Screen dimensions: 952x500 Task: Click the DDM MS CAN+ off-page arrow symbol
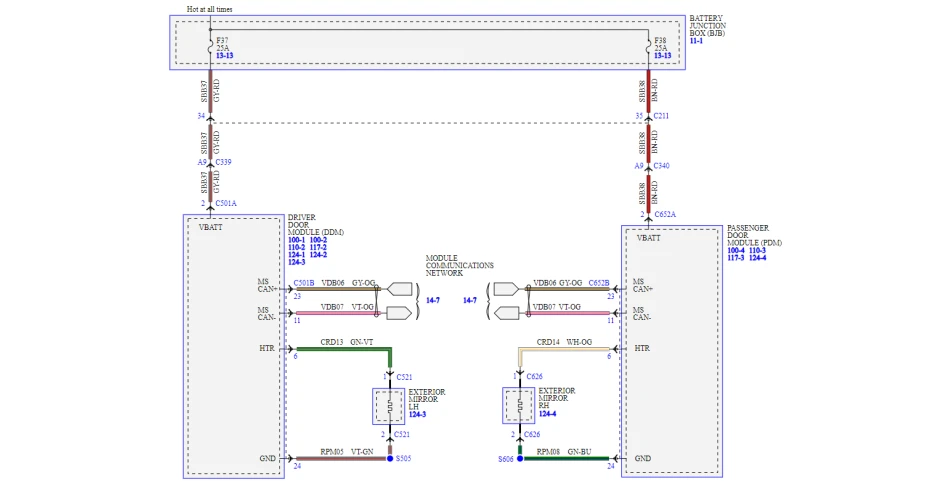(x=400, y=289)
